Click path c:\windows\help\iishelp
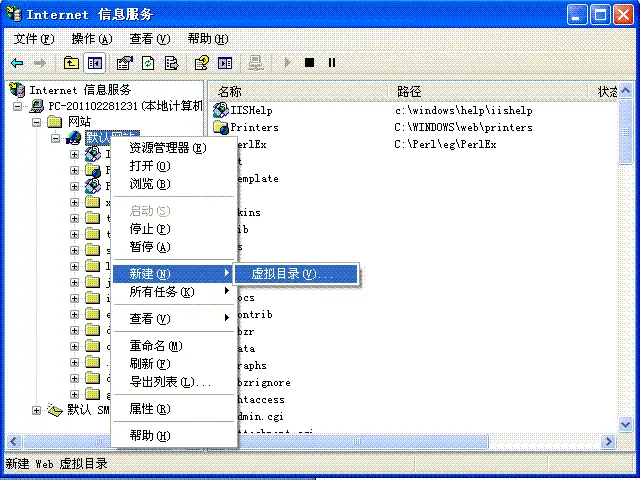Viewport: 640px width, 480px height. 464,111
